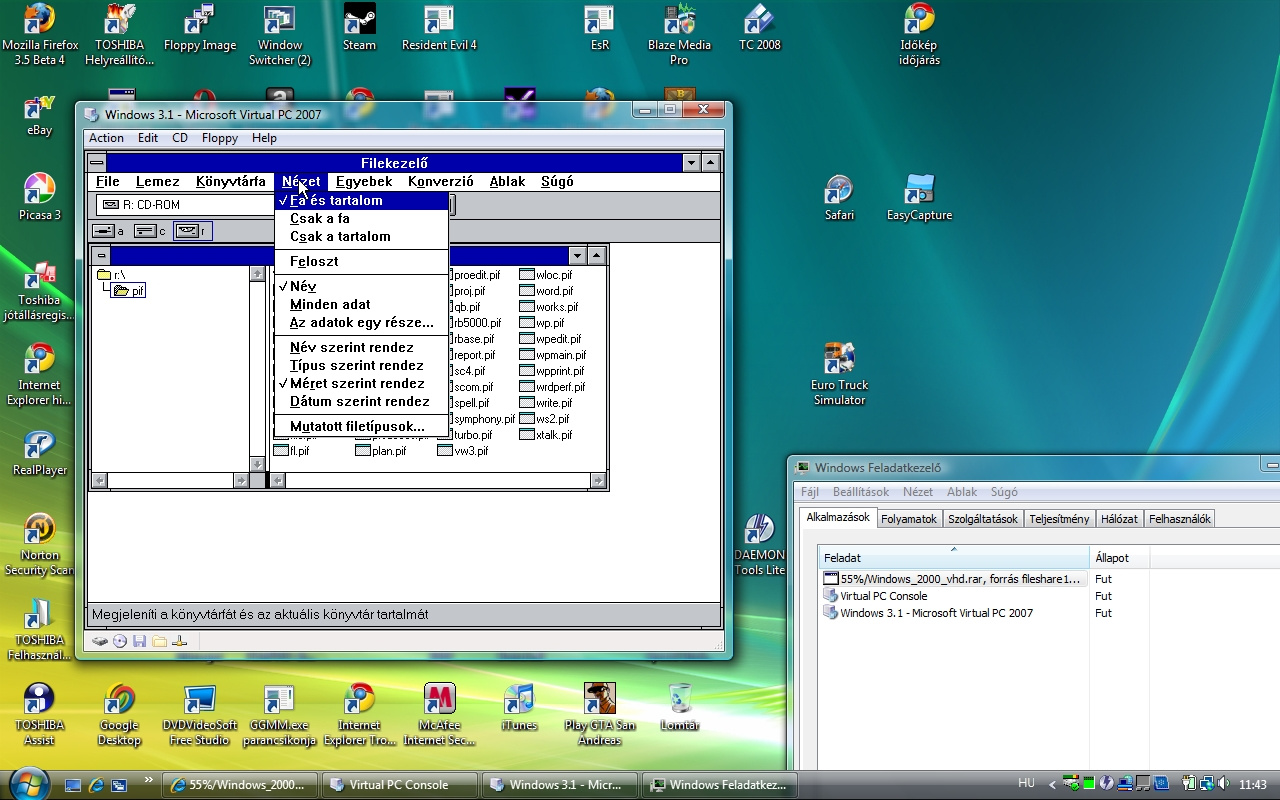The height and width of the screenshot is (800, 1280).
Task: Open Steam desktop shortcut
Action: [x=359, y=27]
